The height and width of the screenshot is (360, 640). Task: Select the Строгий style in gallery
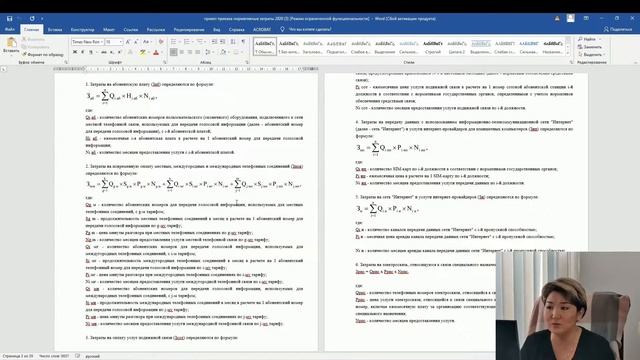click(x=433, y=47)
